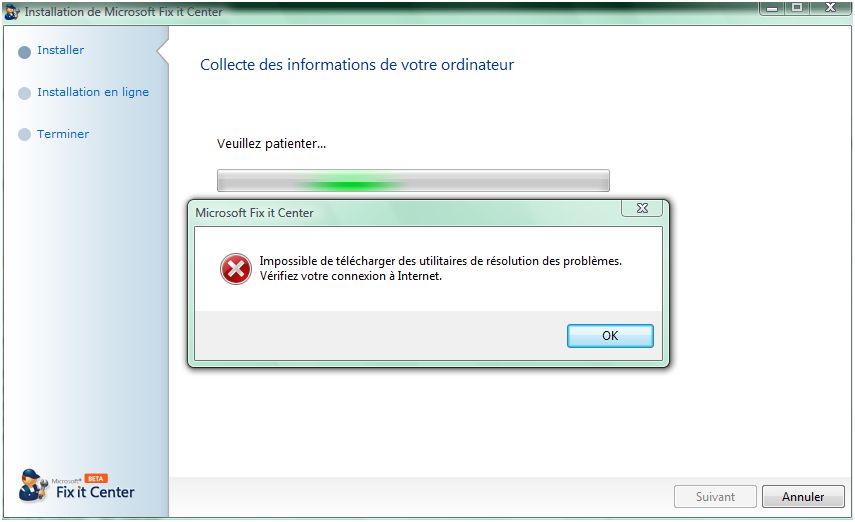Screen dimensions: 855x522
Task: Click the Fix it mascot logo icon
Action: [x=32, y=485]
